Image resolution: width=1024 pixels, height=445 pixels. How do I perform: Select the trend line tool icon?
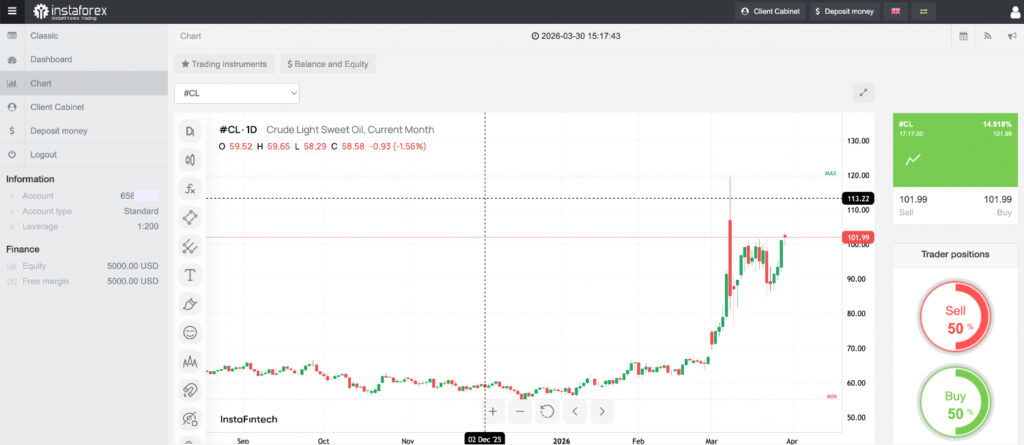coord(190,246)
